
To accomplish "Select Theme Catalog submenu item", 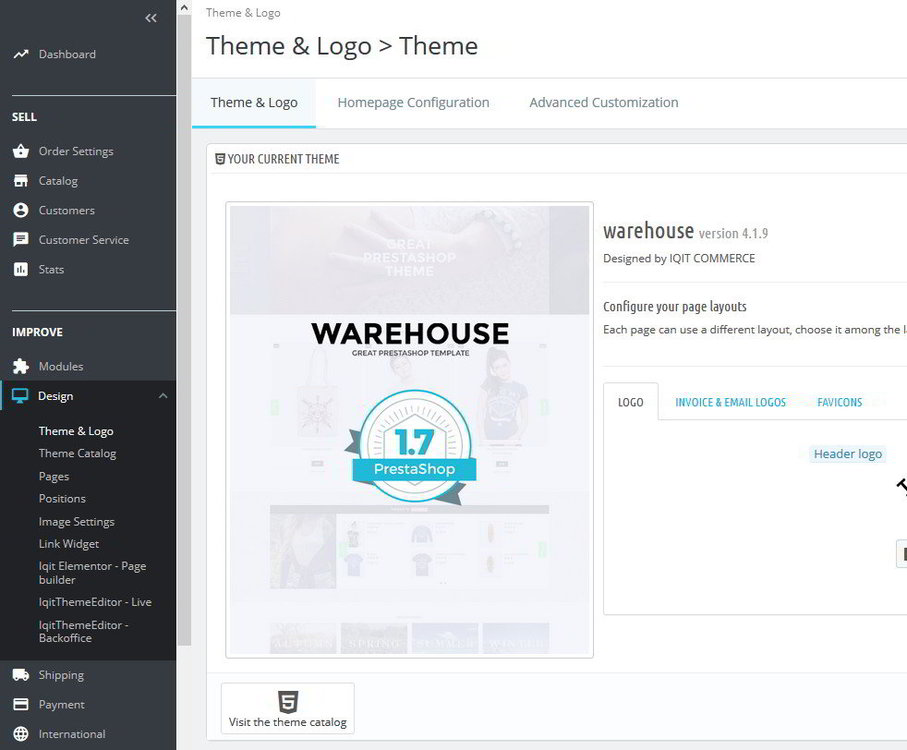I will [78, 454].
